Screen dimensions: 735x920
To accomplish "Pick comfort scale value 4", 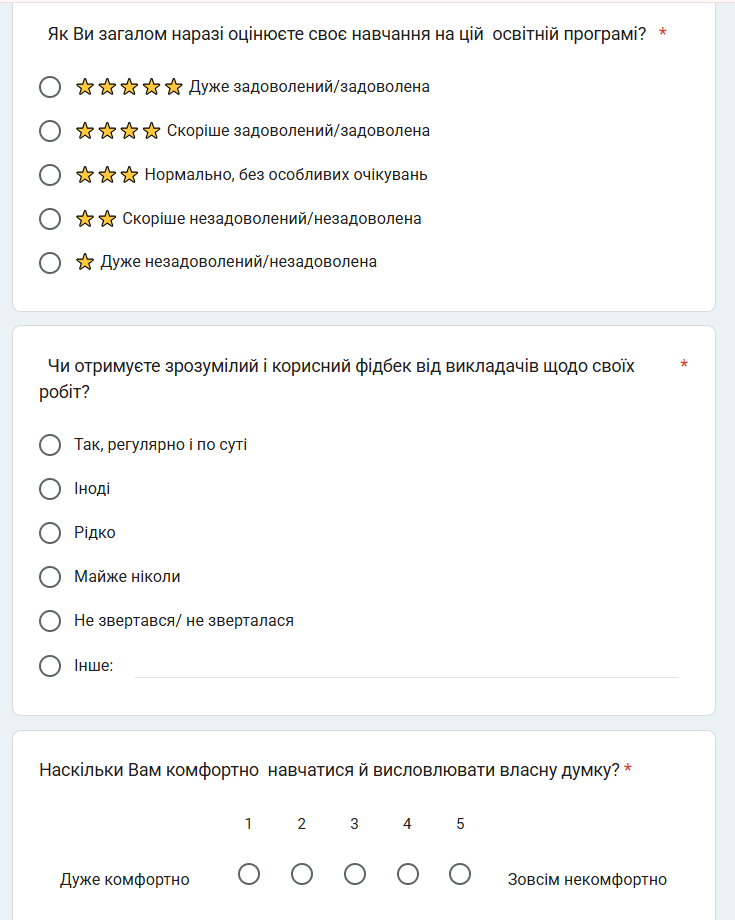I will pyautogui.click(x=408, y=874).
